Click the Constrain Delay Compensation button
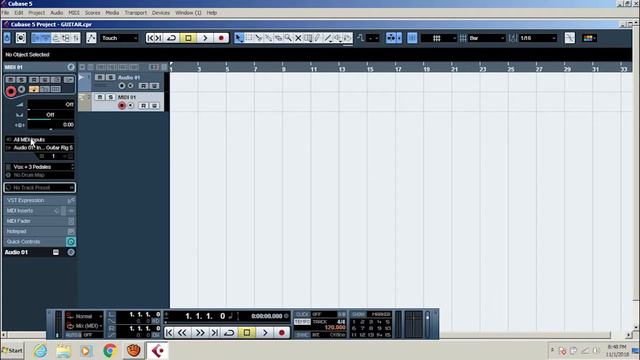The height and width of the screenshot is (360, 640). coord(21,38)
